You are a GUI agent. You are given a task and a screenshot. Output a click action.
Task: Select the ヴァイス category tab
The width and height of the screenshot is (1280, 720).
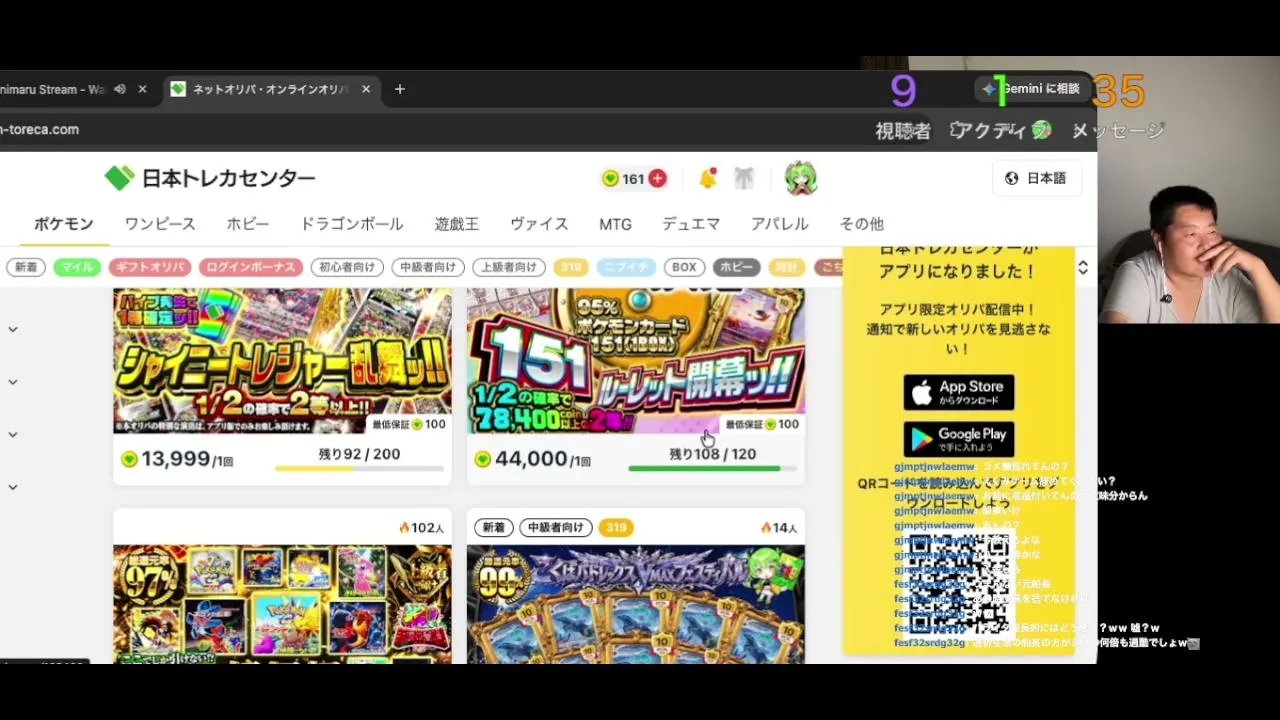point(539,224)
